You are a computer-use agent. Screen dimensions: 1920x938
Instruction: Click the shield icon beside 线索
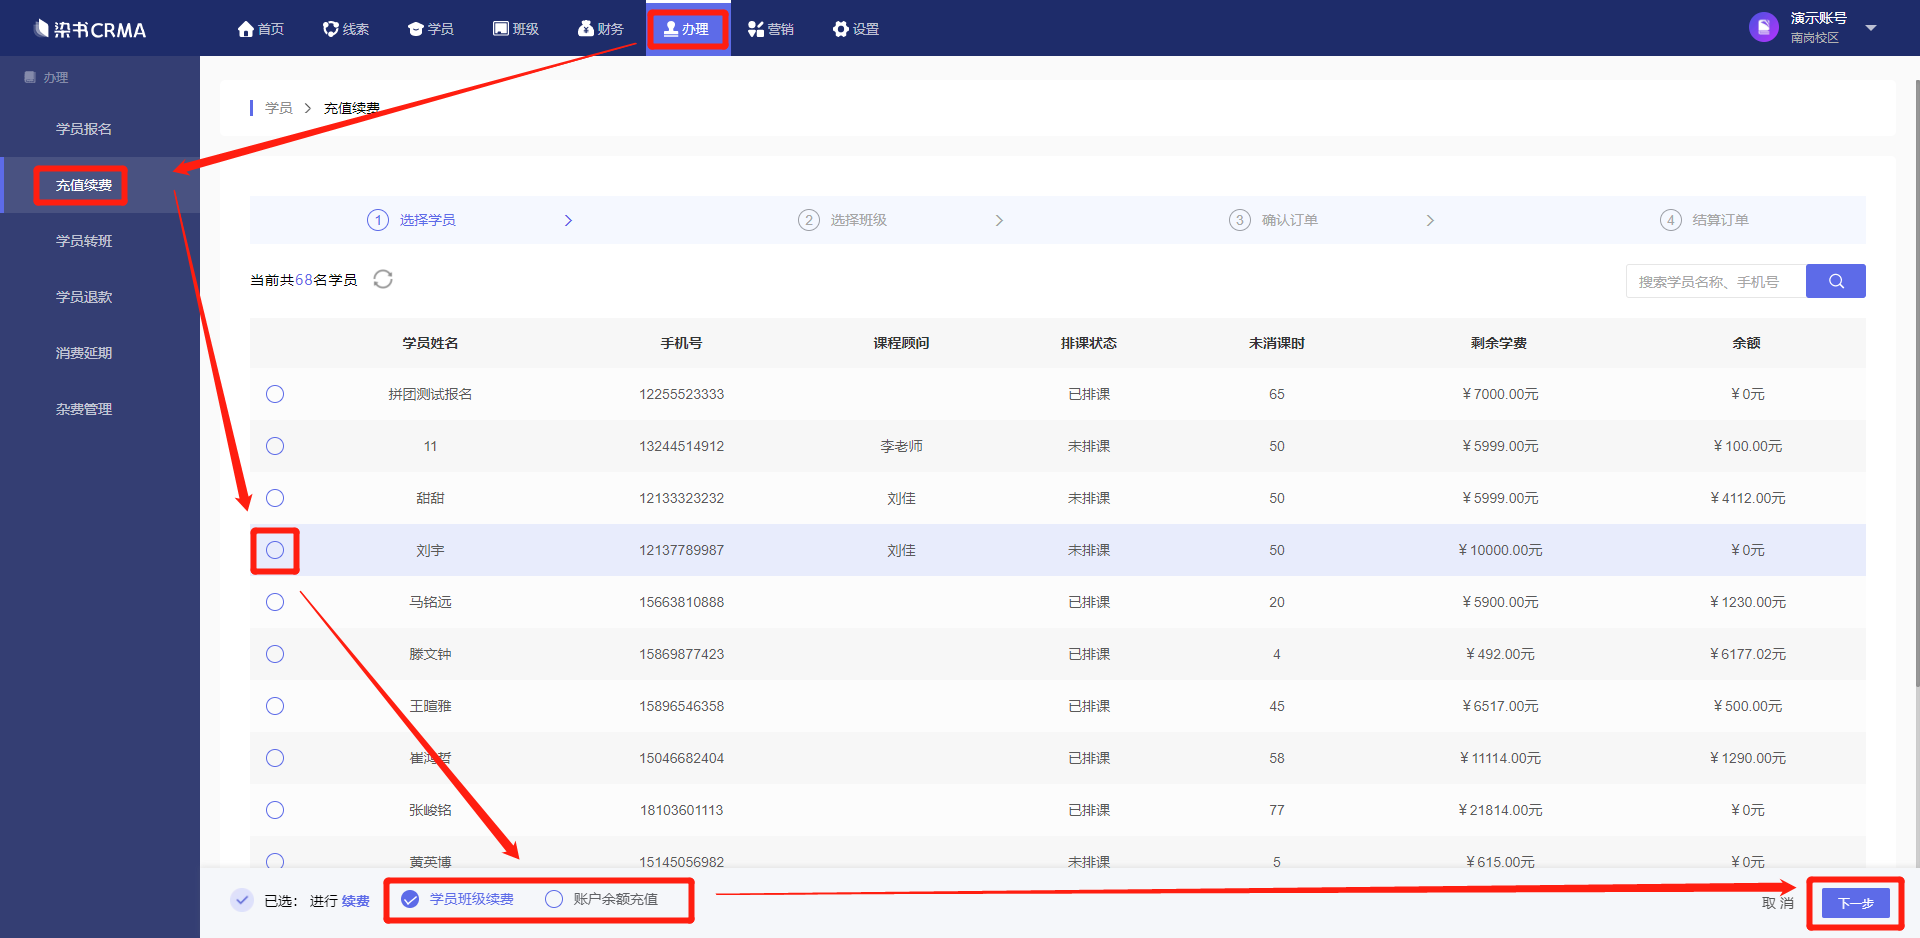click(x=331, y=29)
